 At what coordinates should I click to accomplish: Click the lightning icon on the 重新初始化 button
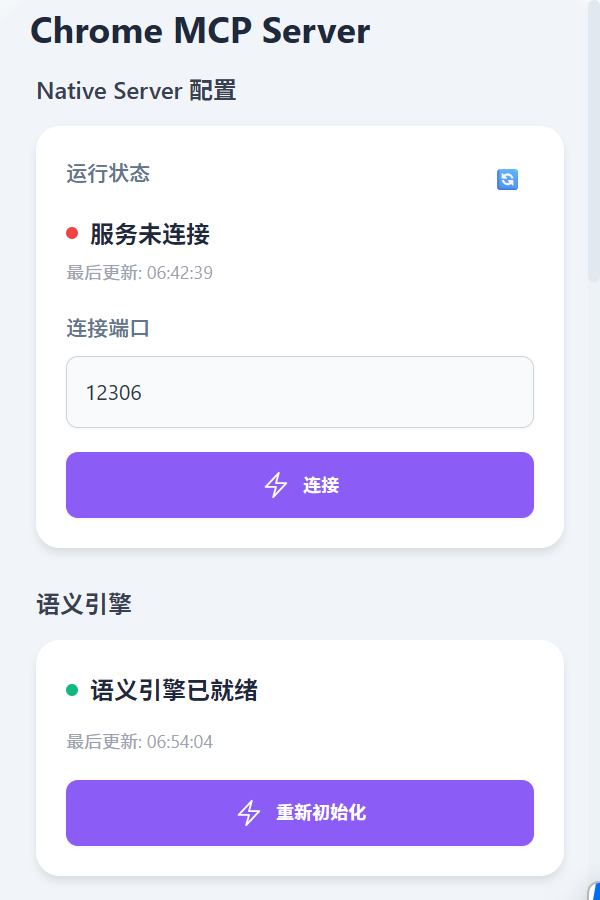point(249,813)
